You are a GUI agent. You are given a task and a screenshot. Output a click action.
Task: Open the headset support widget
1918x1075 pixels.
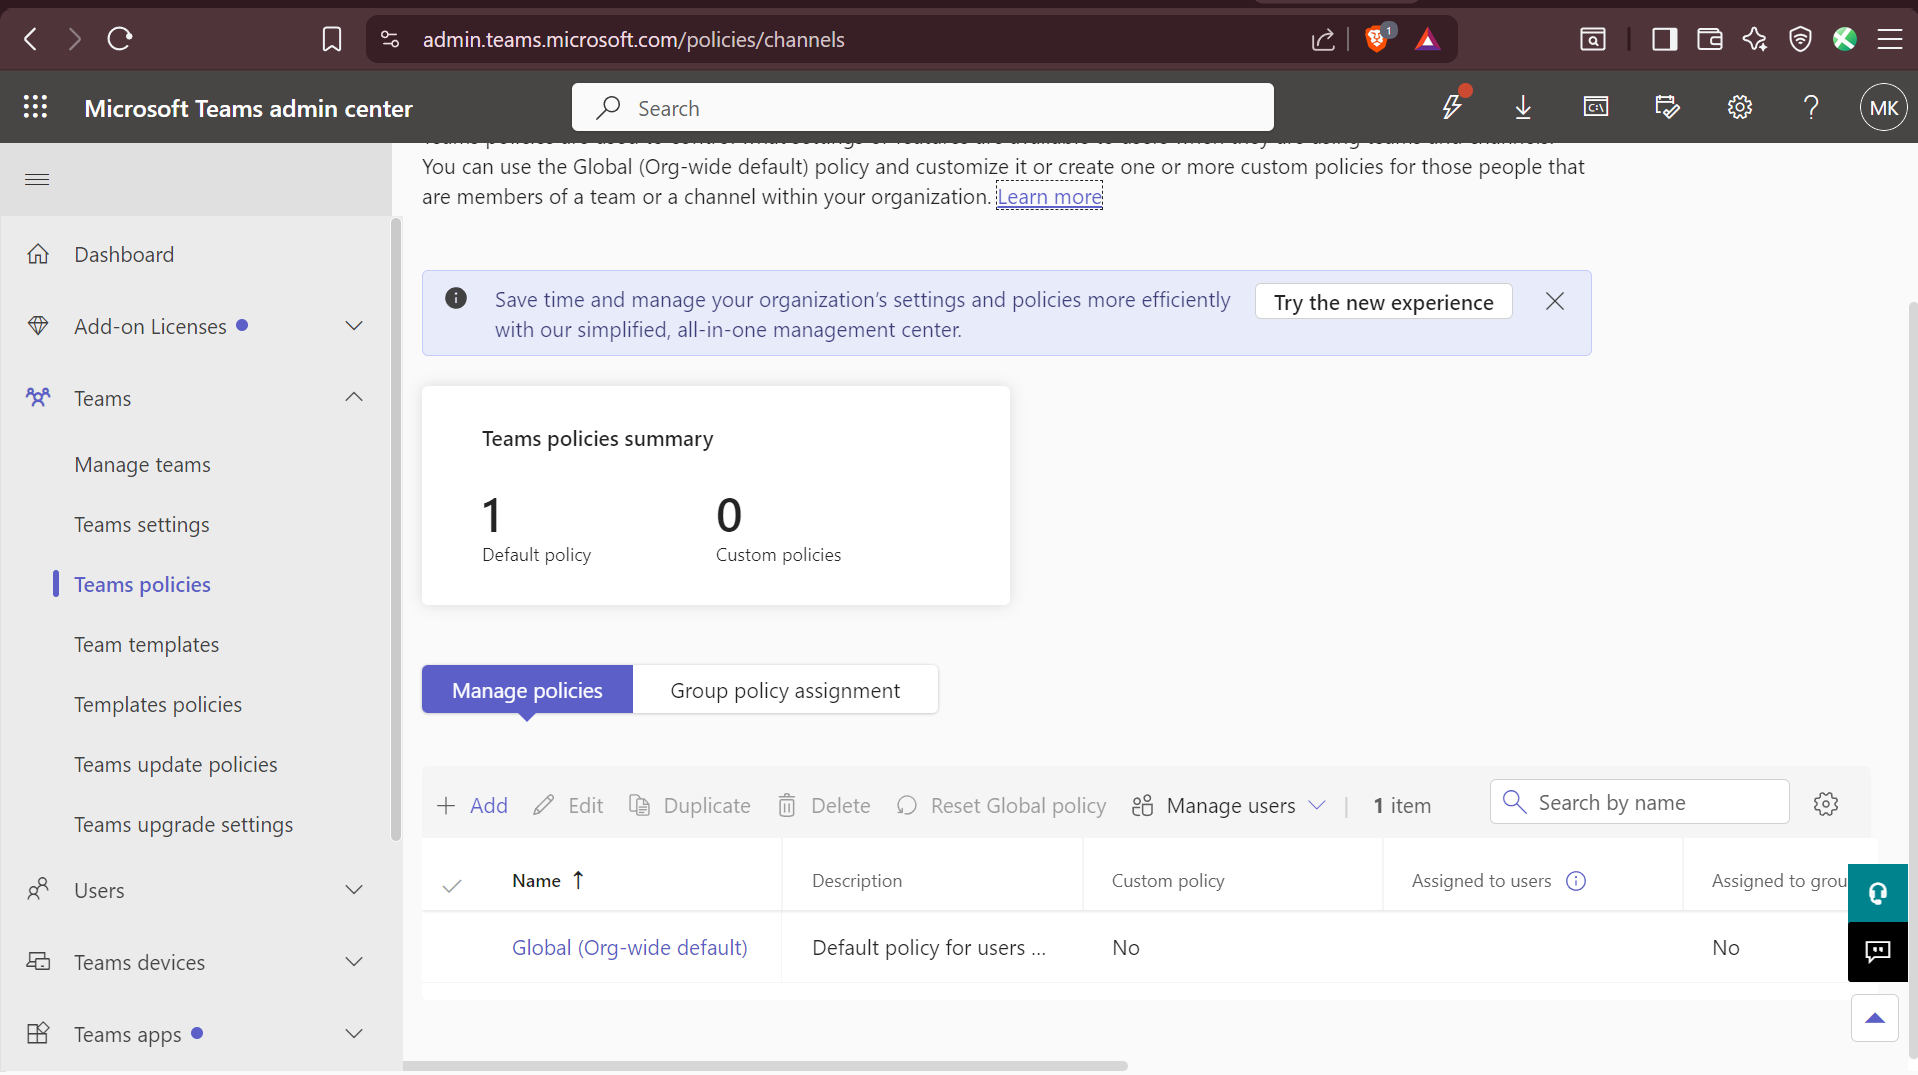click(x=1877, y=893)
